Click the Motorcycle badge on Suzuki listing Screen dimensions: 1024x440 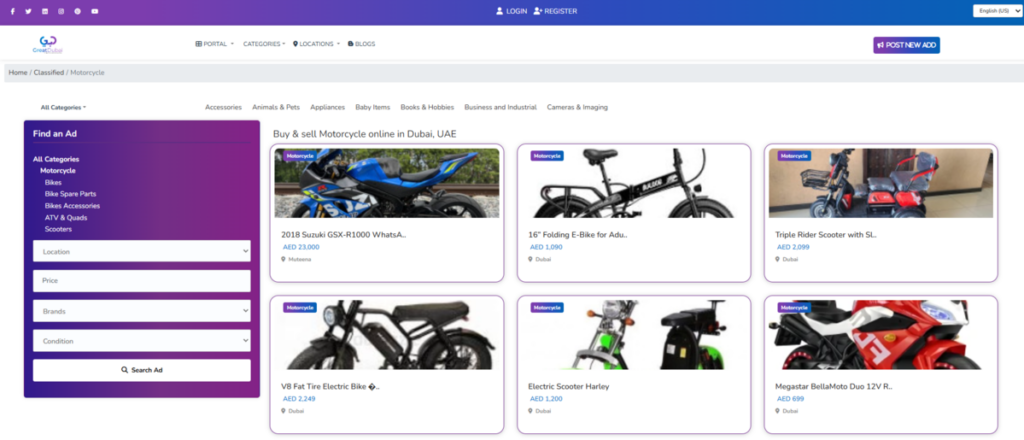(x=300, y=156)
